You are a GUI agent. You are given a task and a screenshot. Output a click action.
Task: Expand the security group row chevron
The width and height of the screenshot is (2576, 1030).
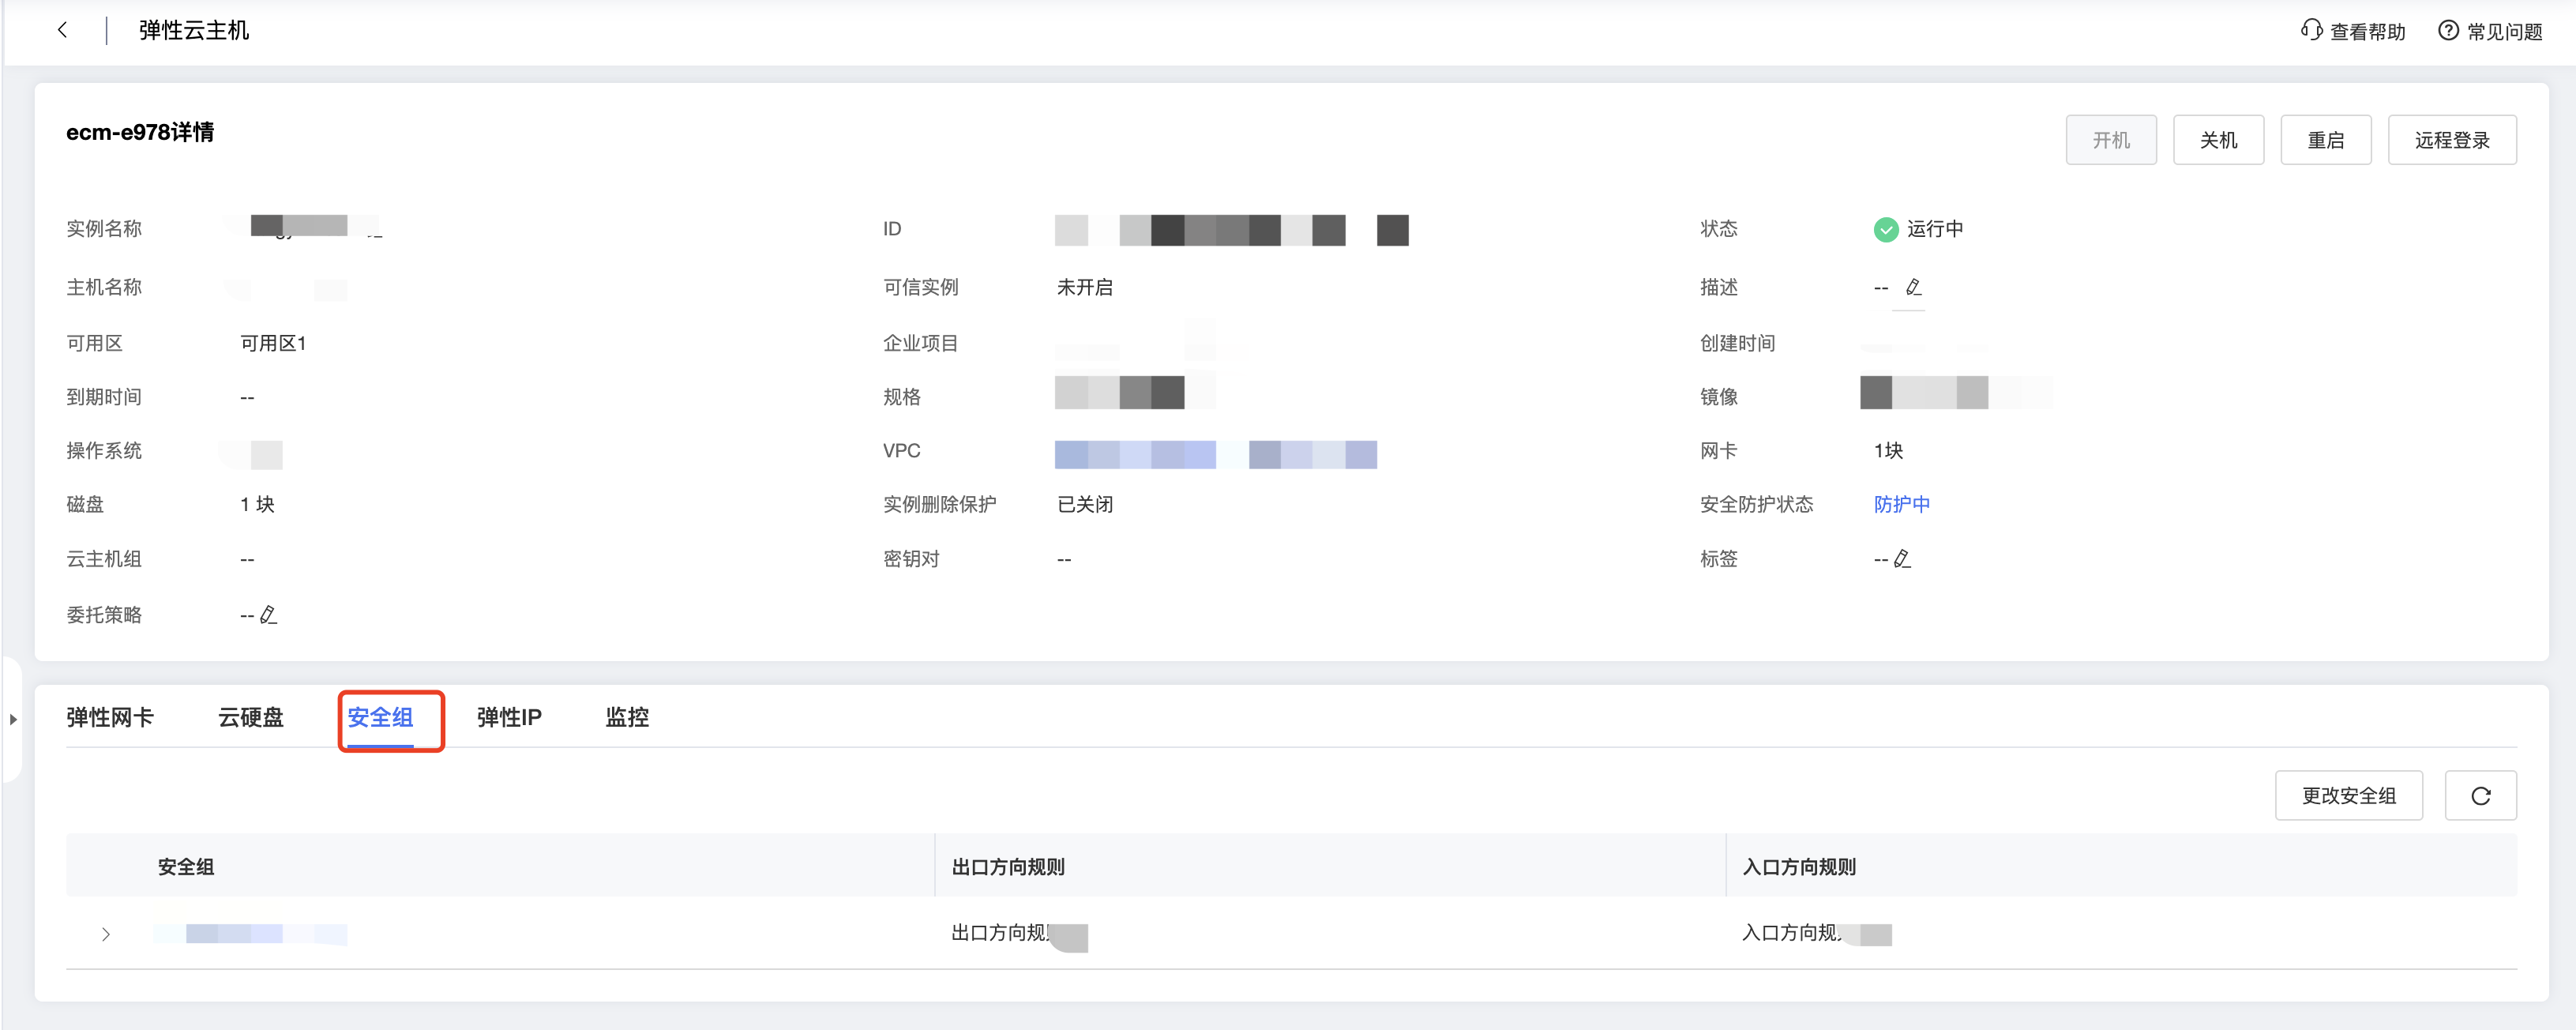(x=106, y=934)
